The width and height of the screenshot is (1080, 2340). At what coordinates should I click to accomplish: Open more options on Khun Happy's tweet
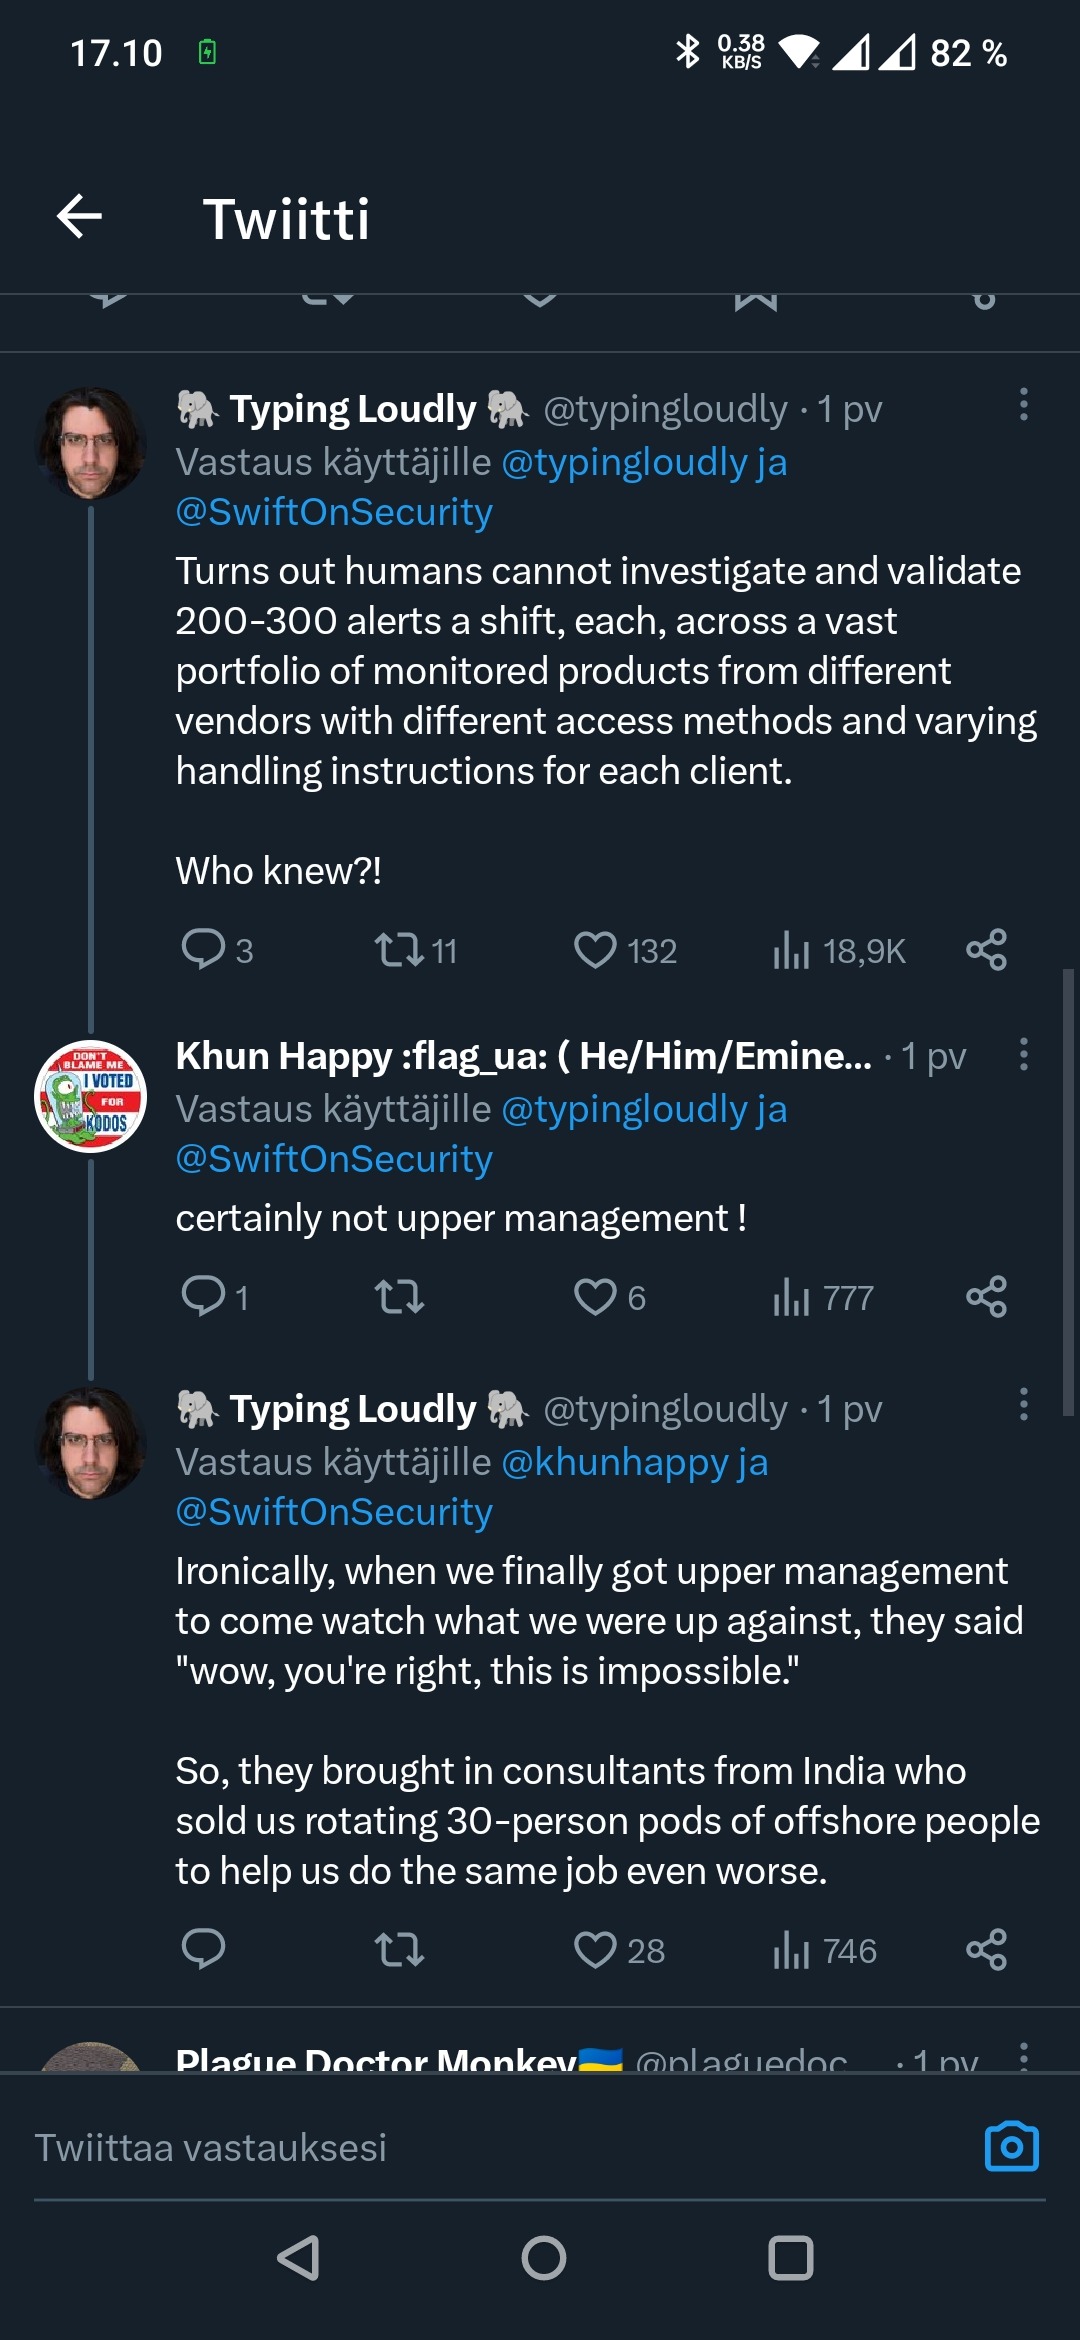point(1023,1054)
